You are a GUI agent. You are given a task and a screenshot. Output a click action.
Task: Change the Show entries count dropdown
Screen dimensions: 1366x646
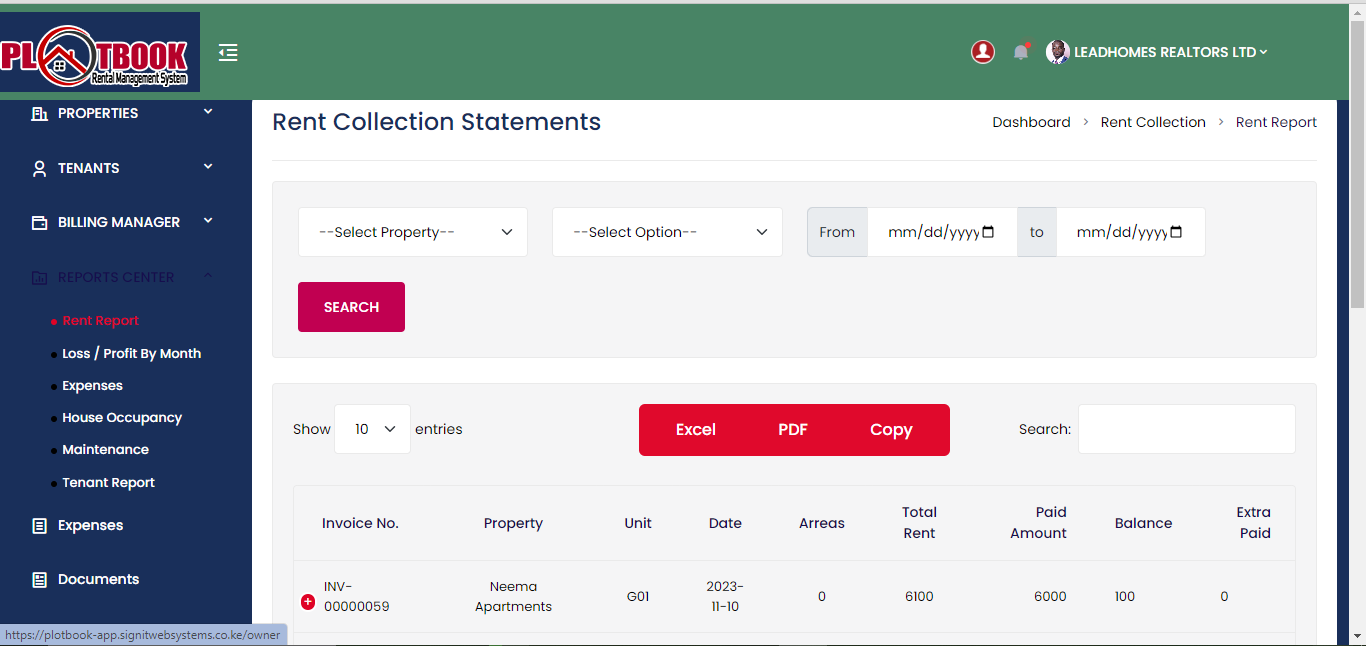(372, 429)
